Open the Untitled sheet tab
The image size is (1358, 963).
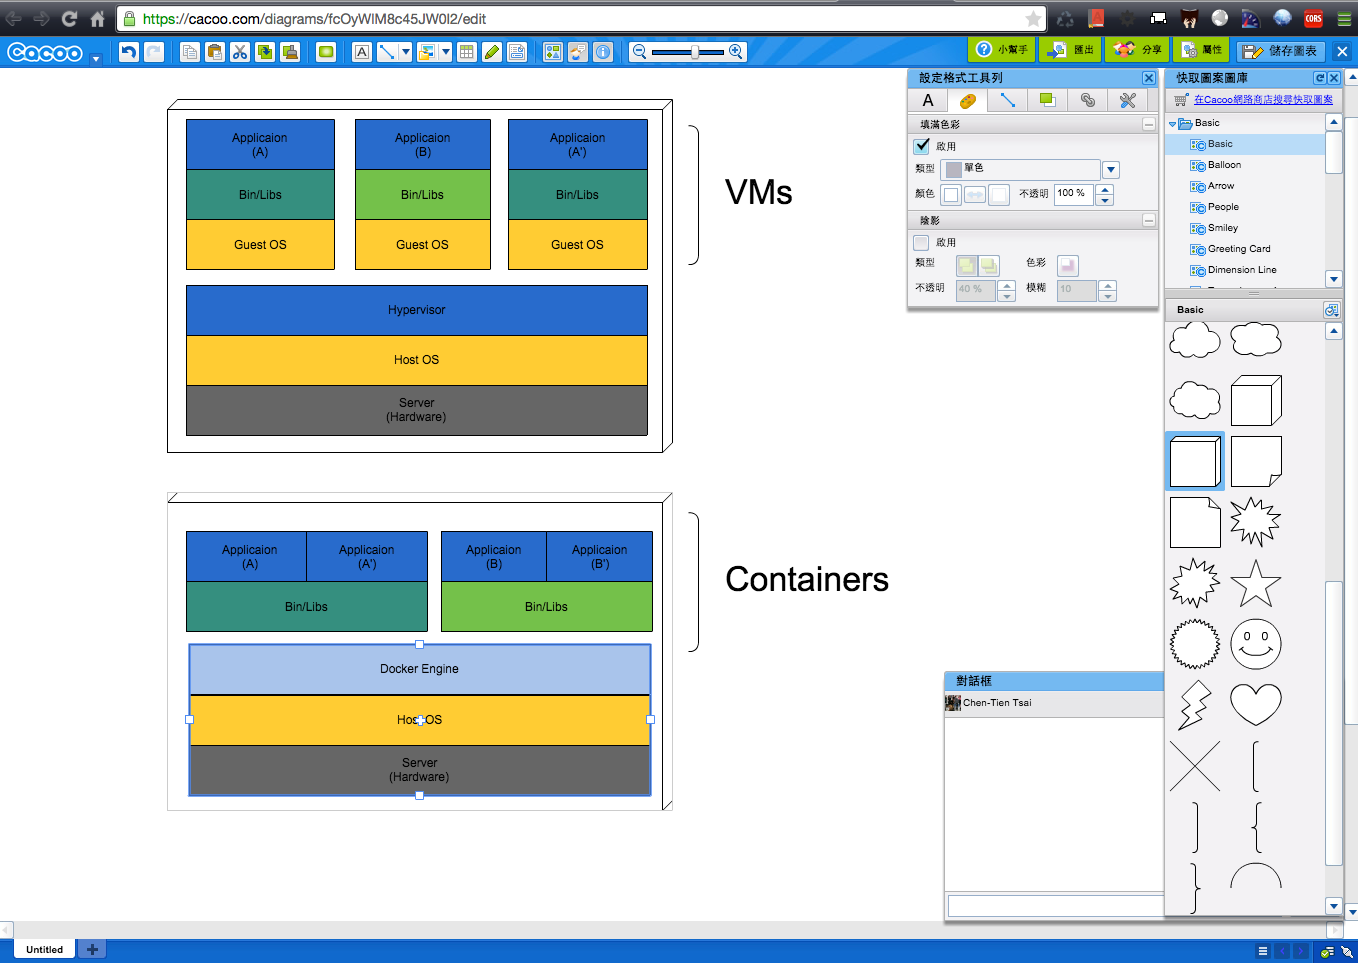45,950
